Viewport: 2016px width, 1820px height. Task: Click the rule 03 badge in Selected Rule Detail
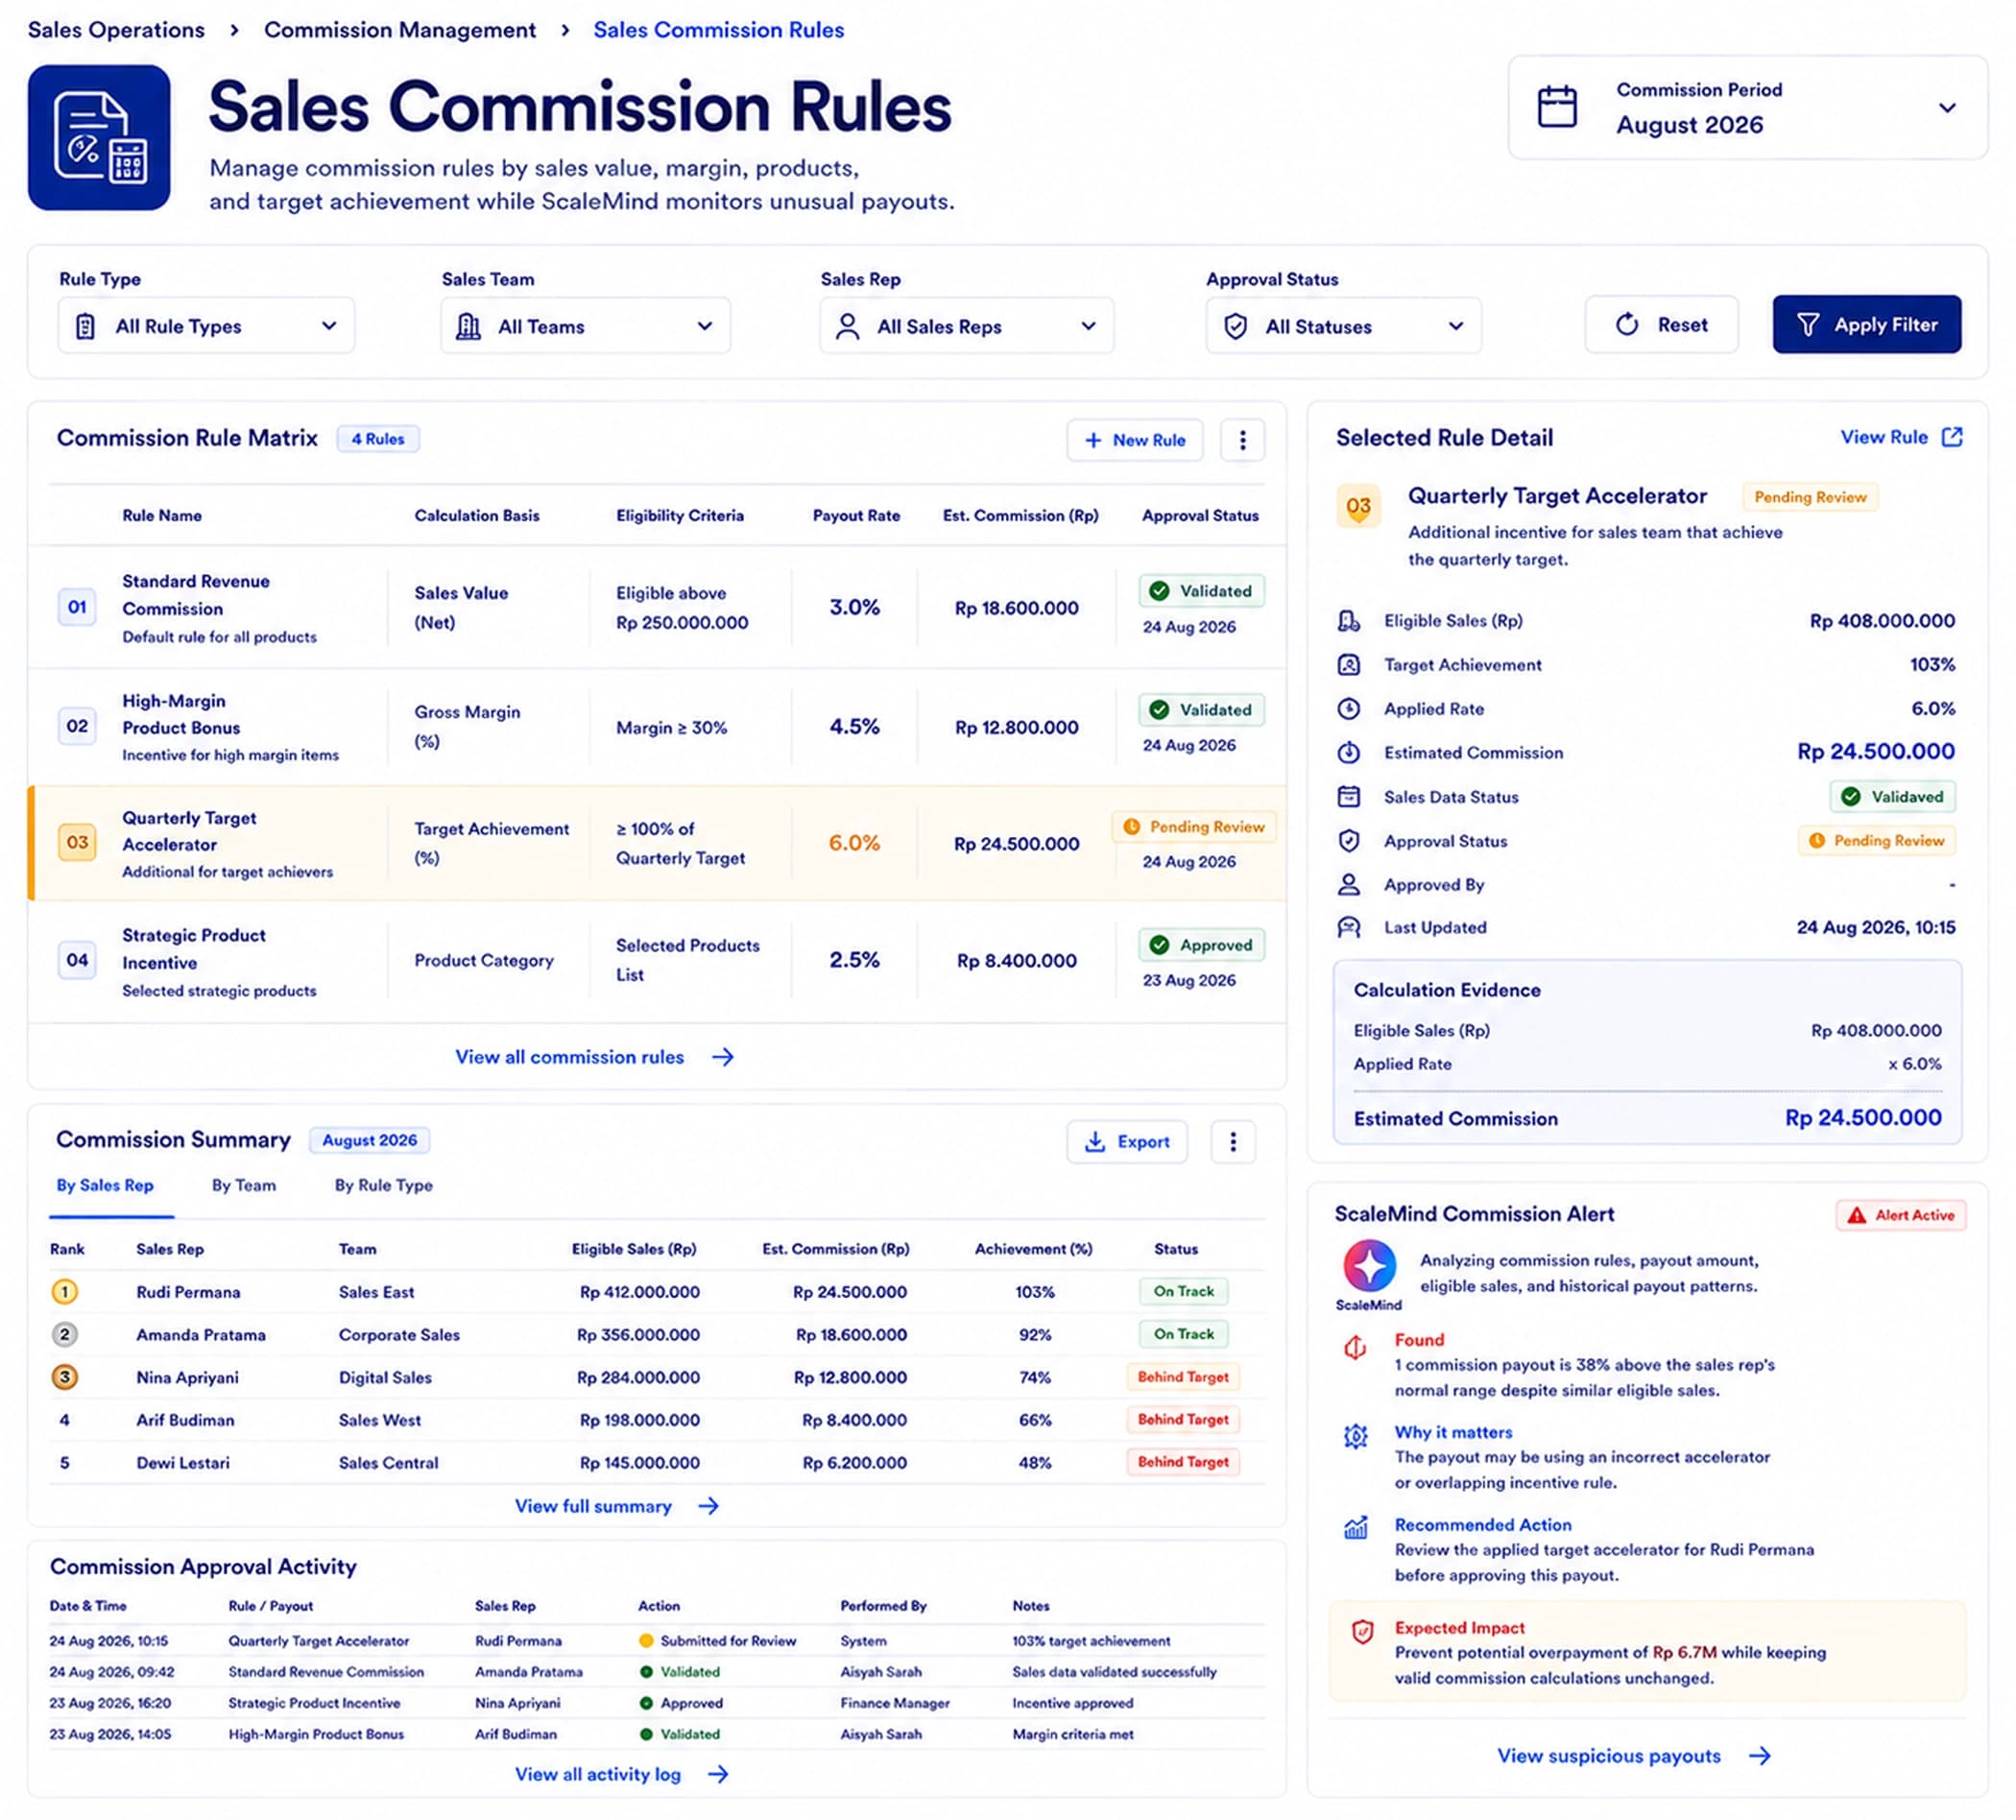coord(1358,506)
